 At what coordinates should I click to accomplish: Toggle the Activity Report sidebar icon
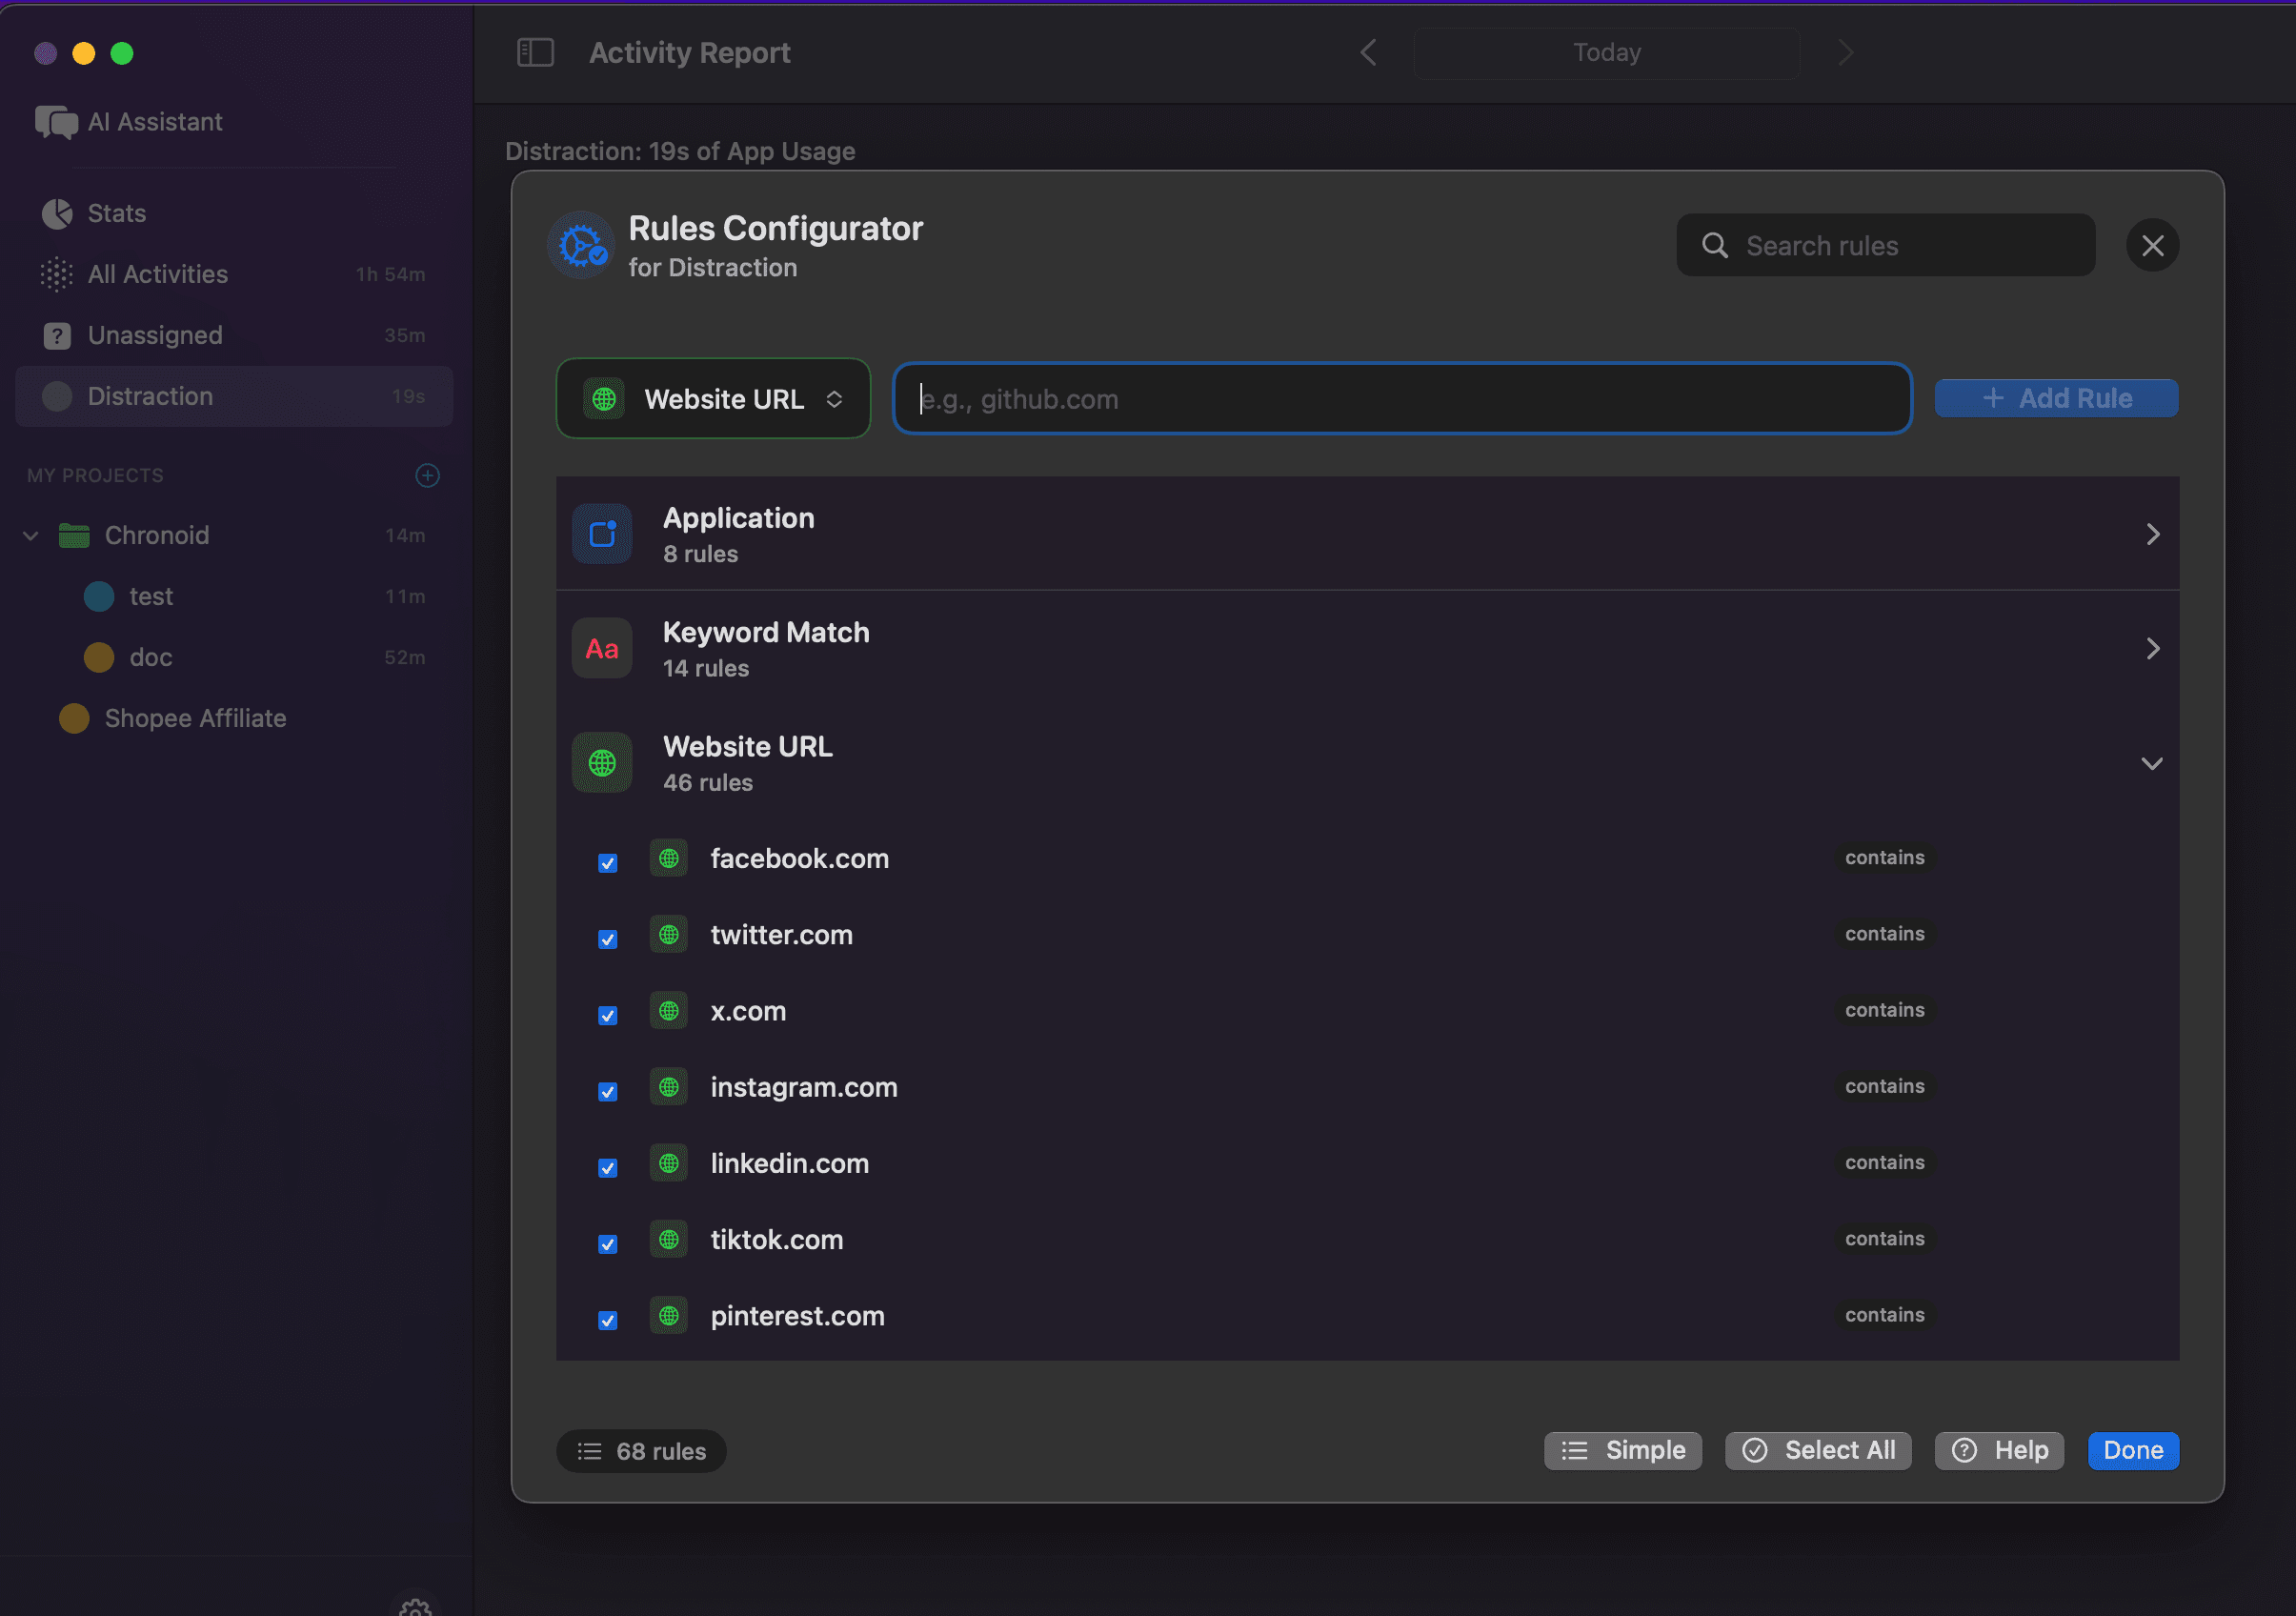click(x=534, y=52)
